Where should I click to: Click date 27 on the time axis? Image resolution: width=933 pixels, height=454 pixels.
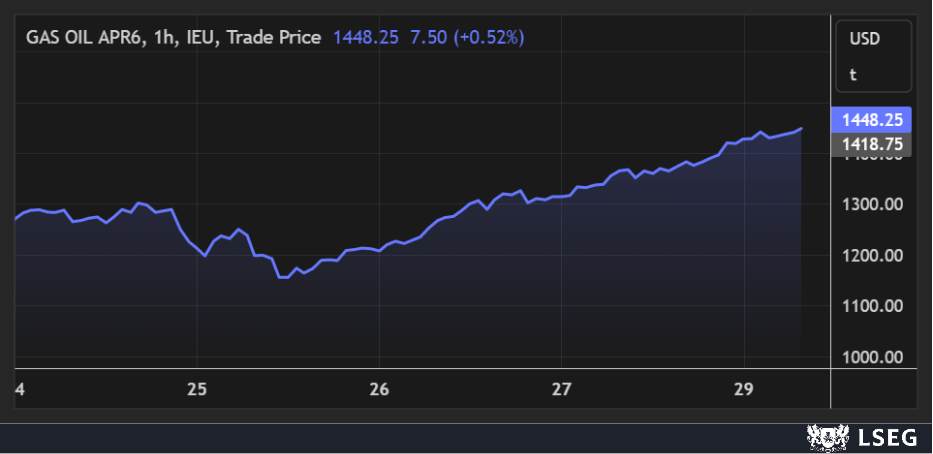pos(561,388)
